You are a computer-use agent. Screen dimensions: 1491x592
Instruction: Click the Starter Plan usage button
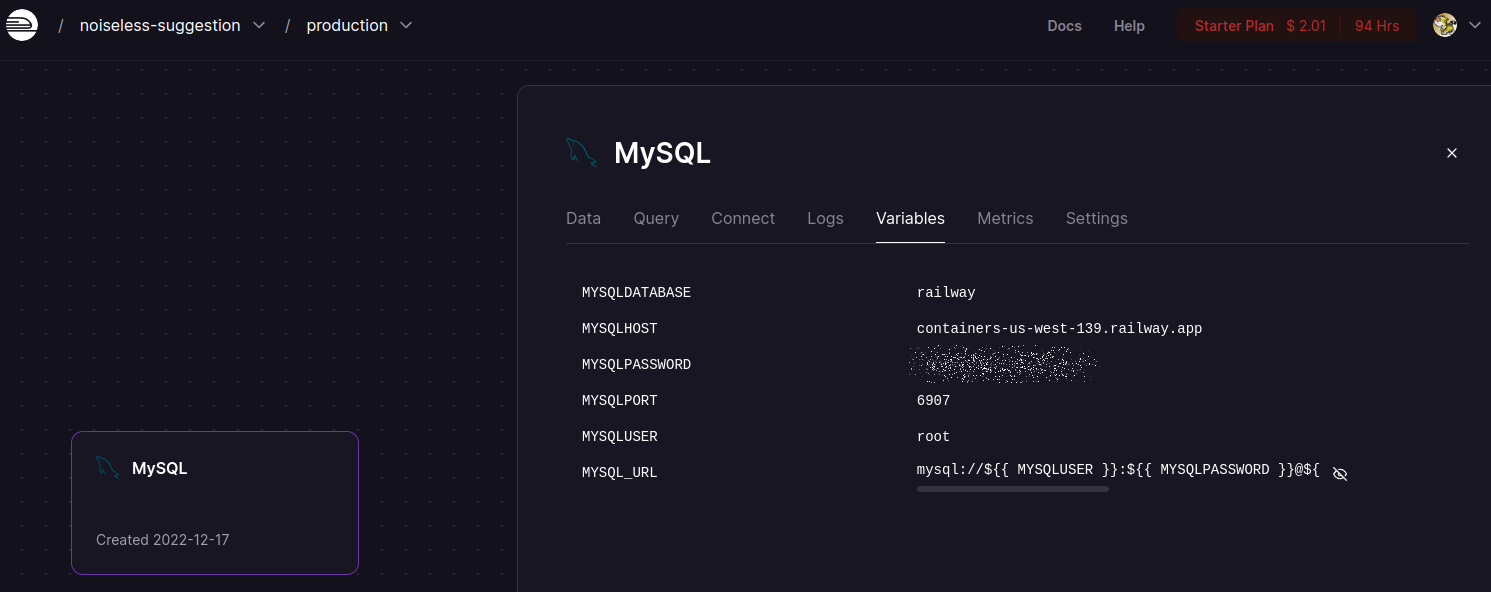coord(1297,26)
